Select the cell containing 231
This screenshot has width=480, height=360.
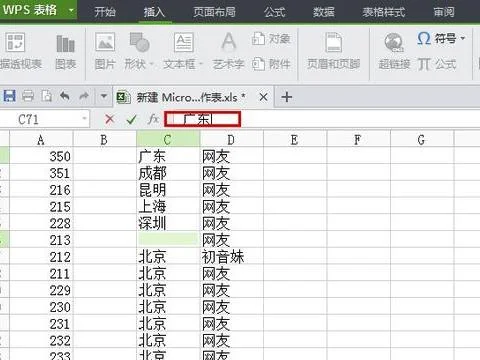click(x=41, y=324)
